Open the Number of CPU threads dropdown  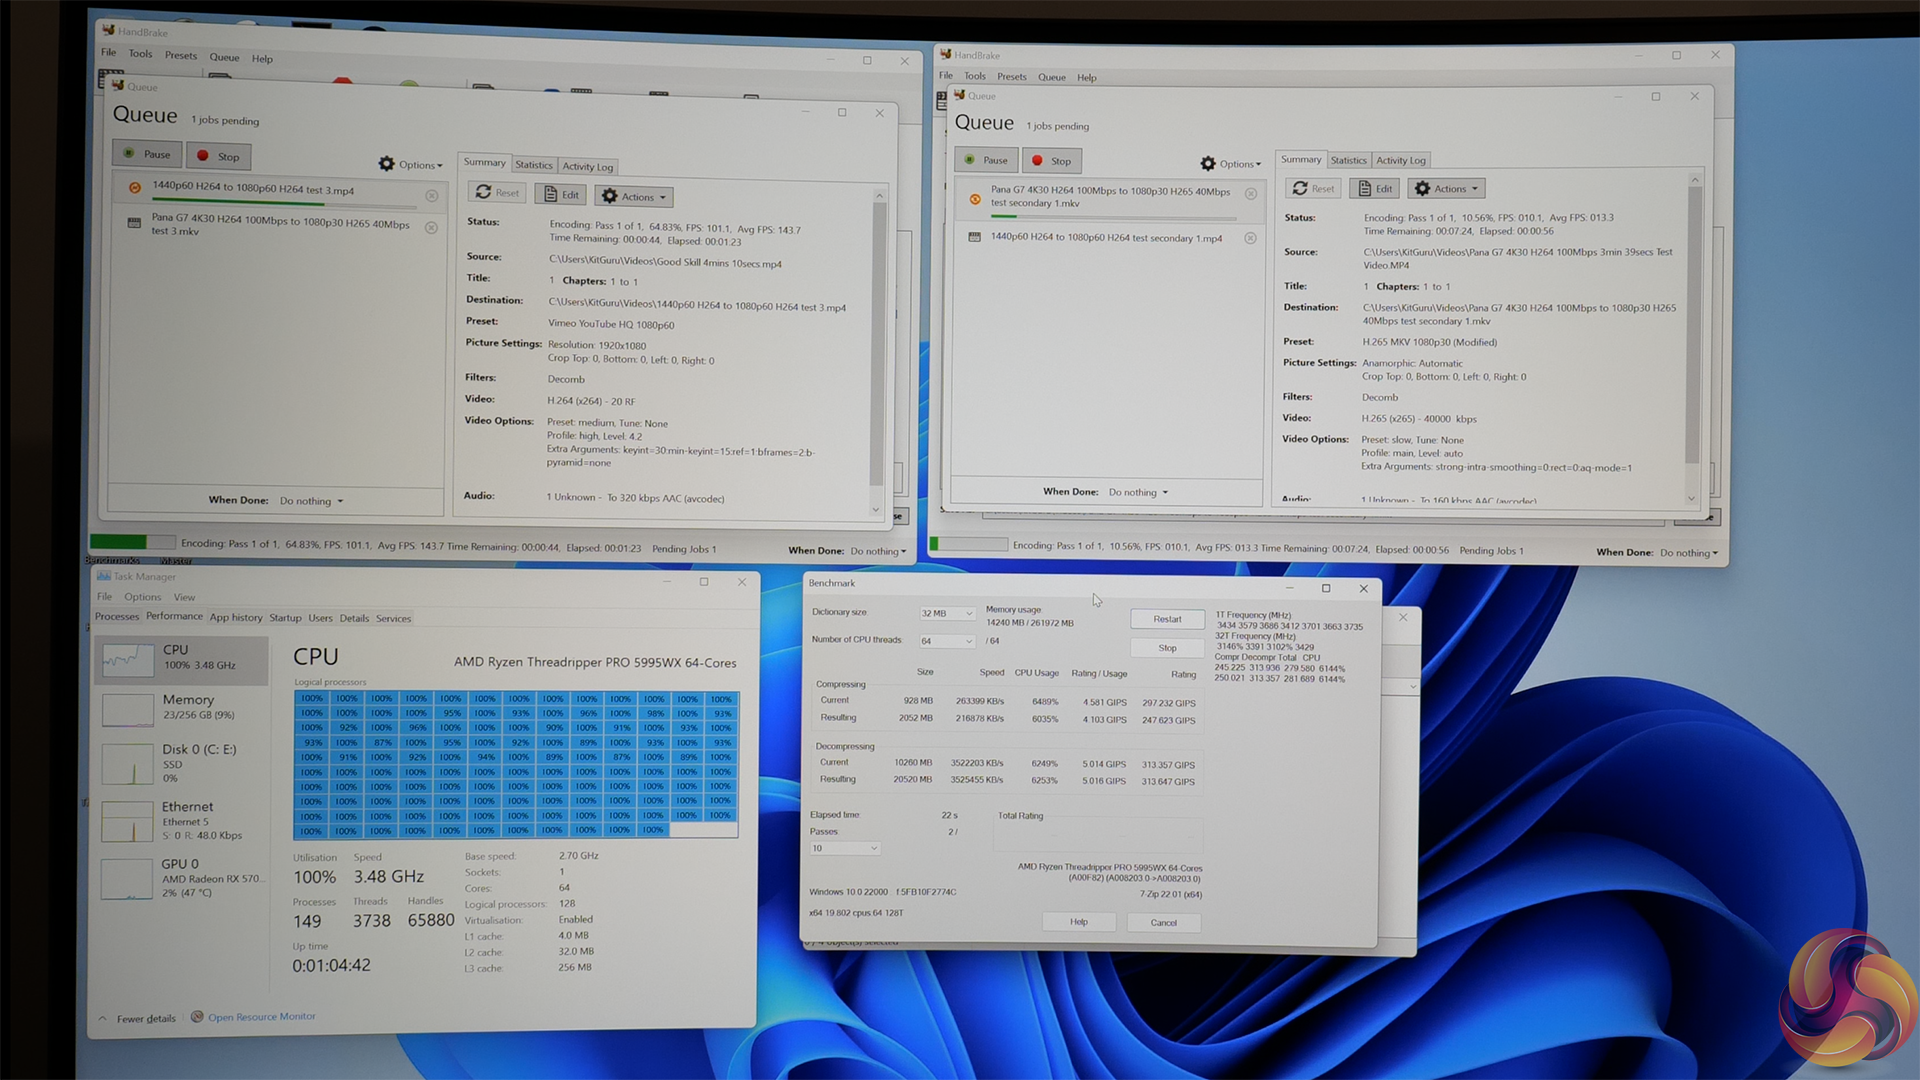coord(946,641)
